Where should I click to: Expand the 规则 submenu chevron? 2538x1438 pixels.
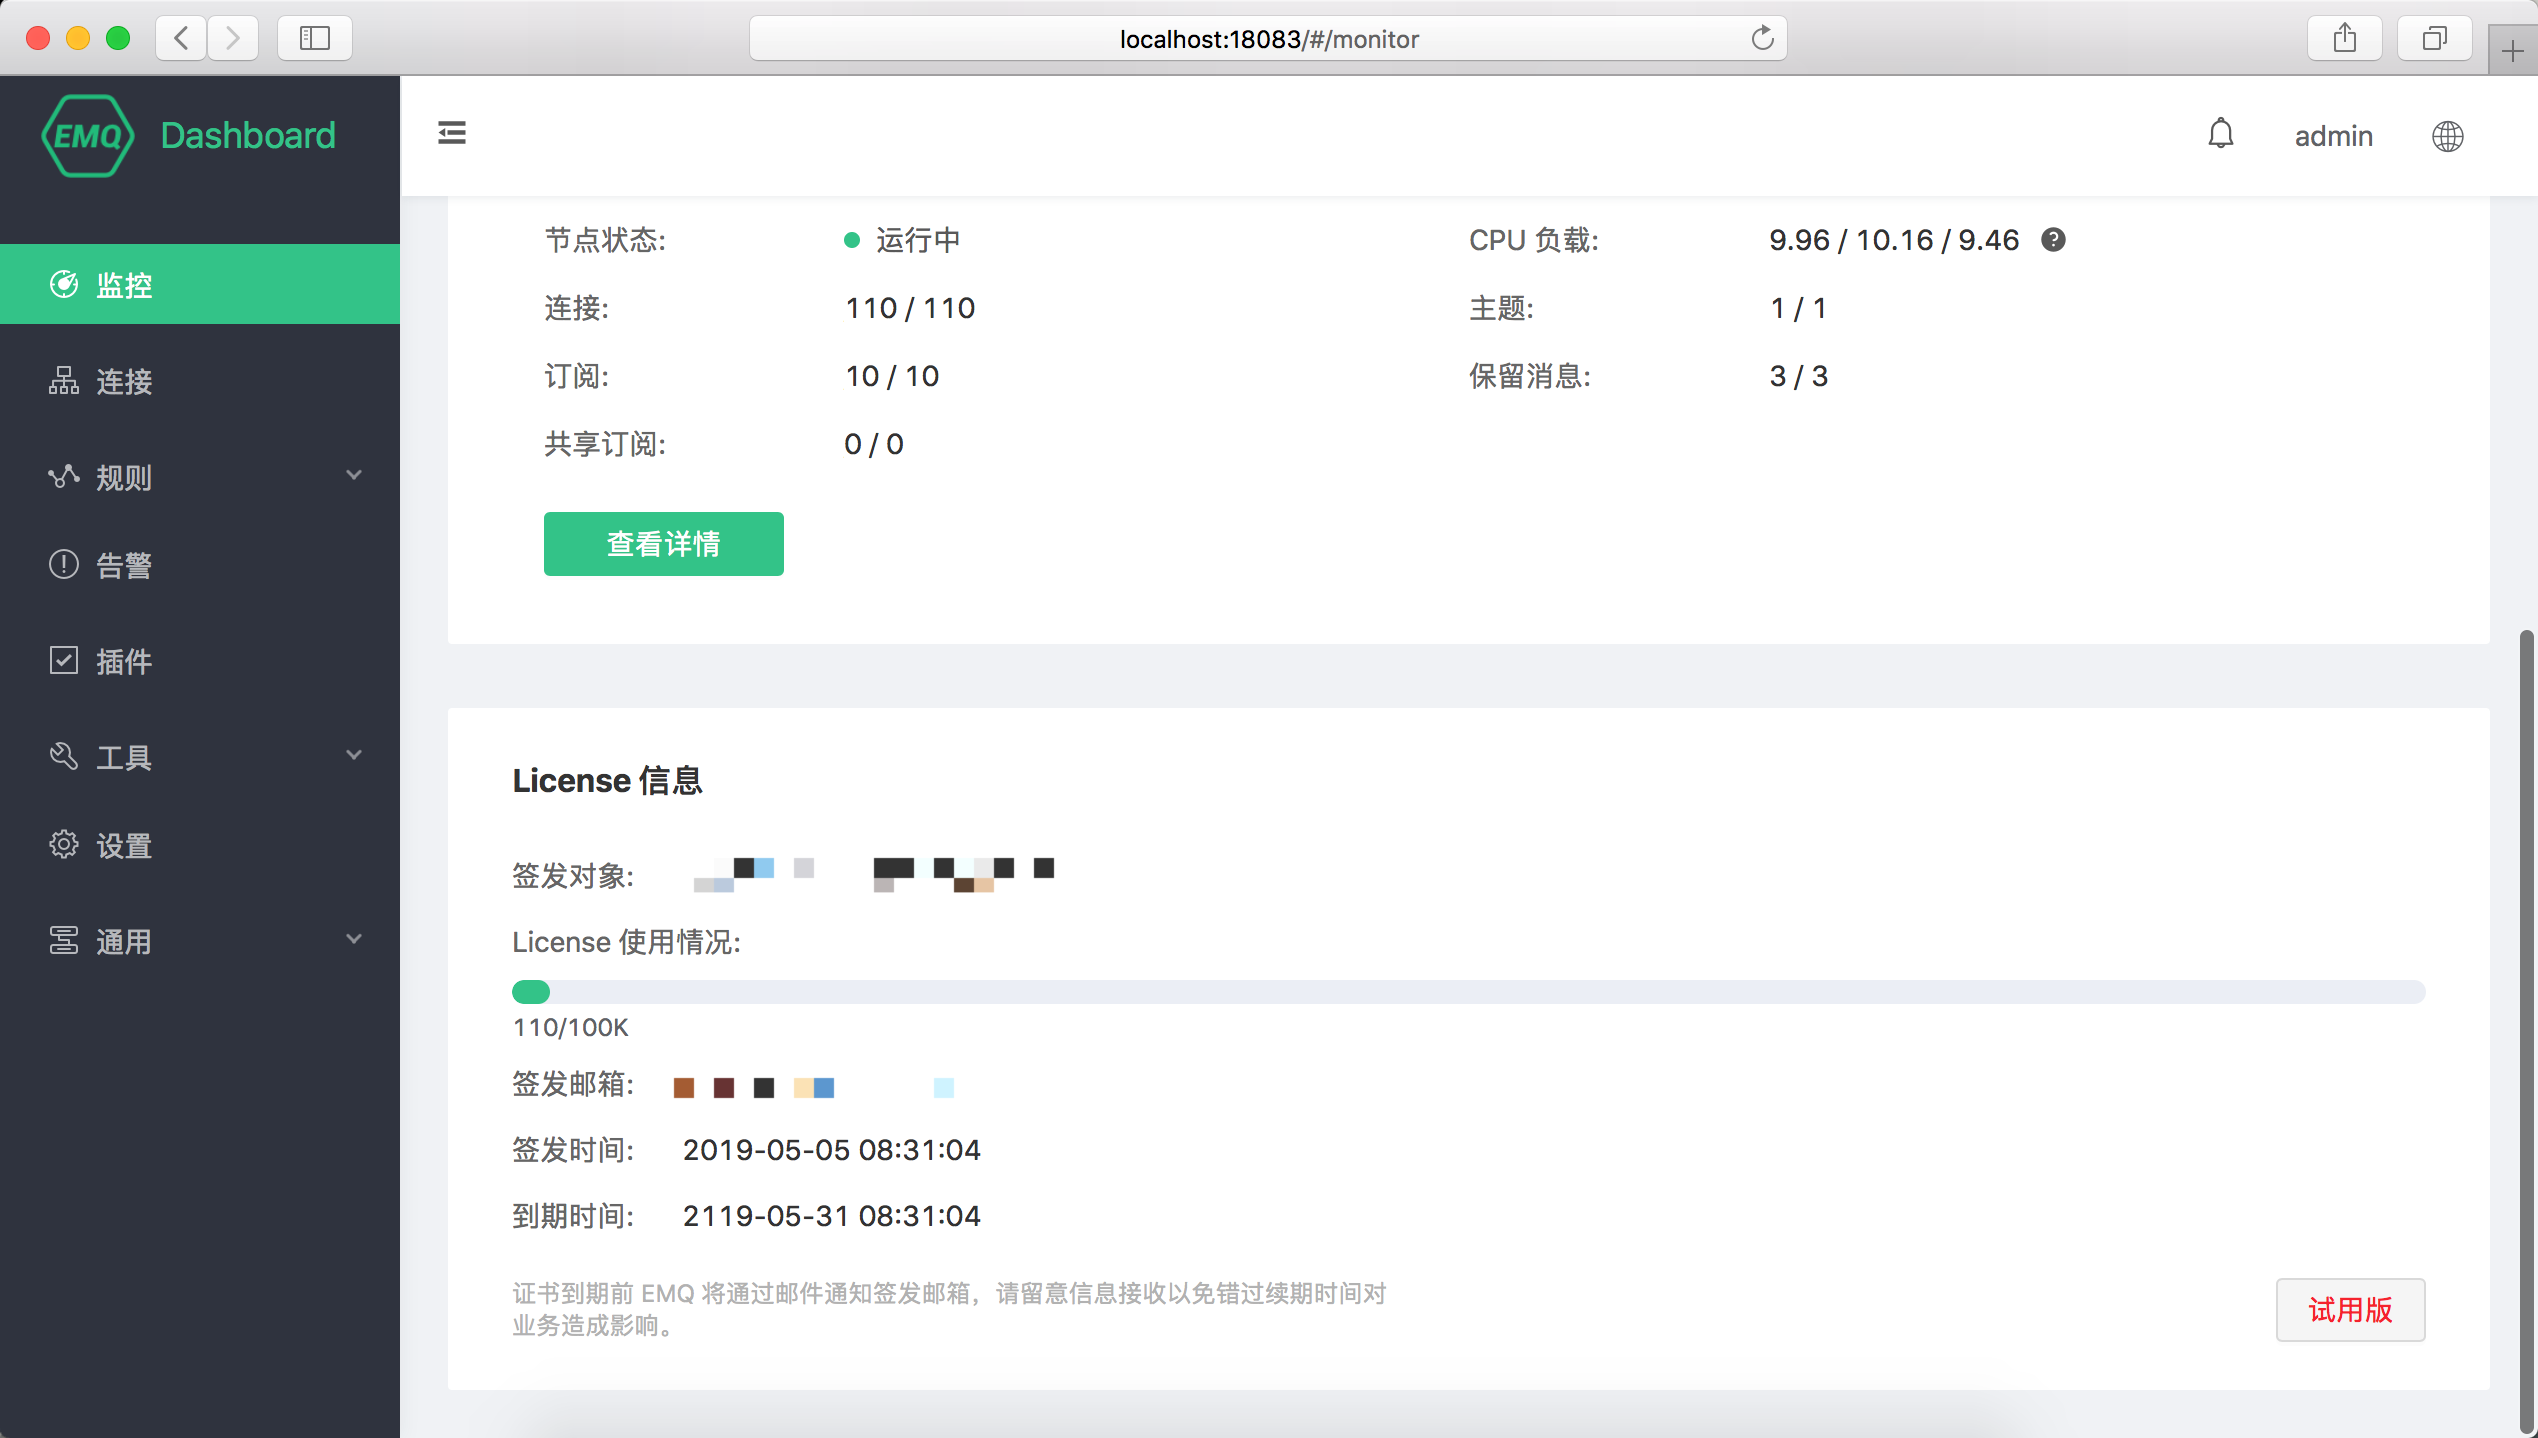[354, 475]
